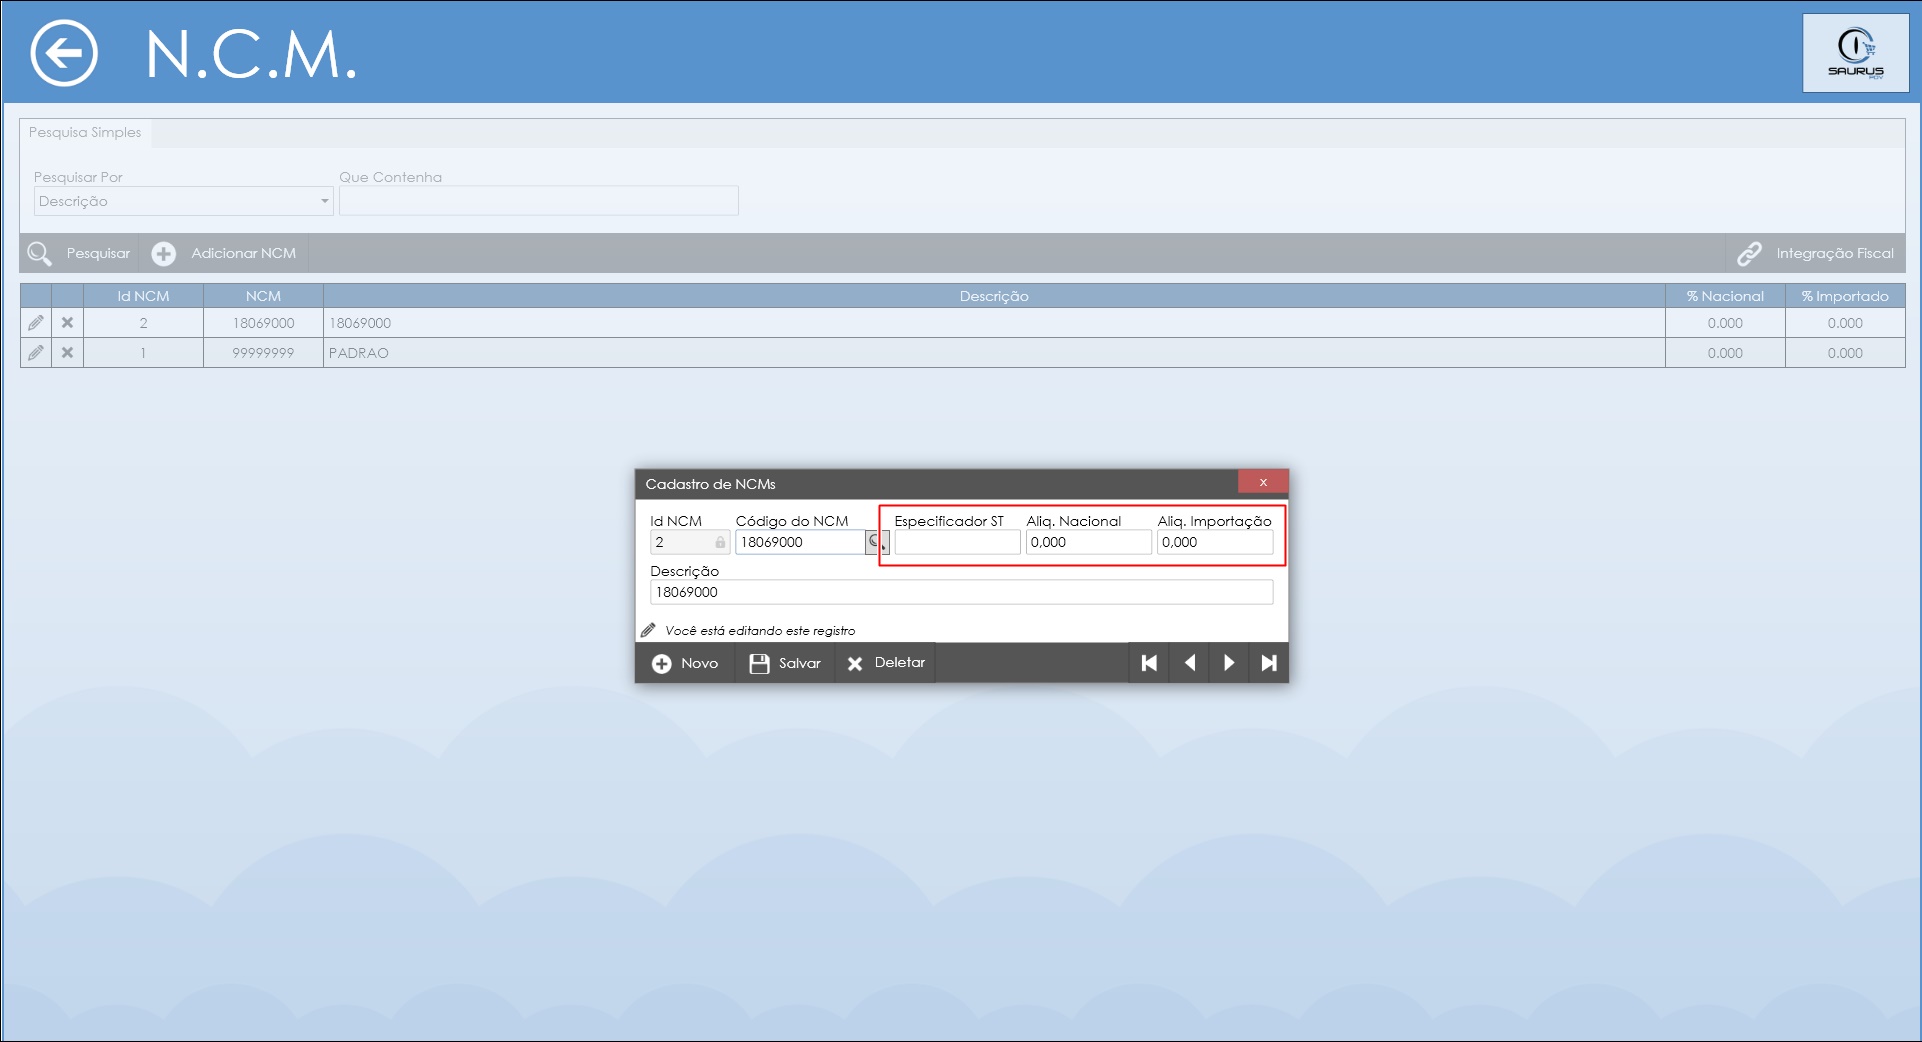The width and height of the screenshot is (1922, 1042).
Task: Click the Id NCM column header
Action: pyautogui.click(x=143, y=296)
